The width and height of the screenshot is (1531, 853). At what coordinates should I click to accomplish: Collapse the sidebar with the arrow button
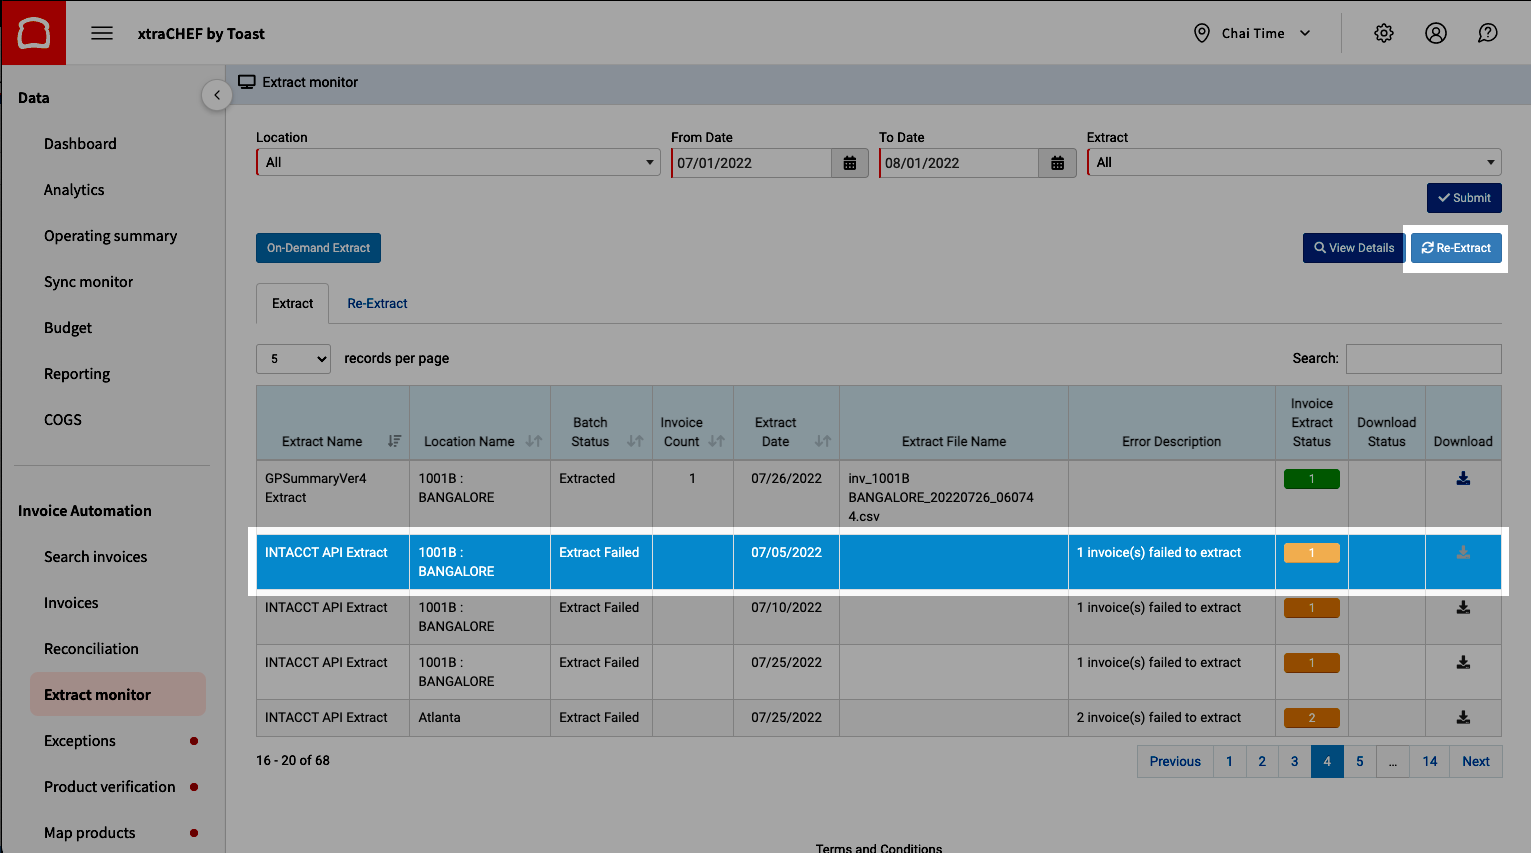point(217,96)
